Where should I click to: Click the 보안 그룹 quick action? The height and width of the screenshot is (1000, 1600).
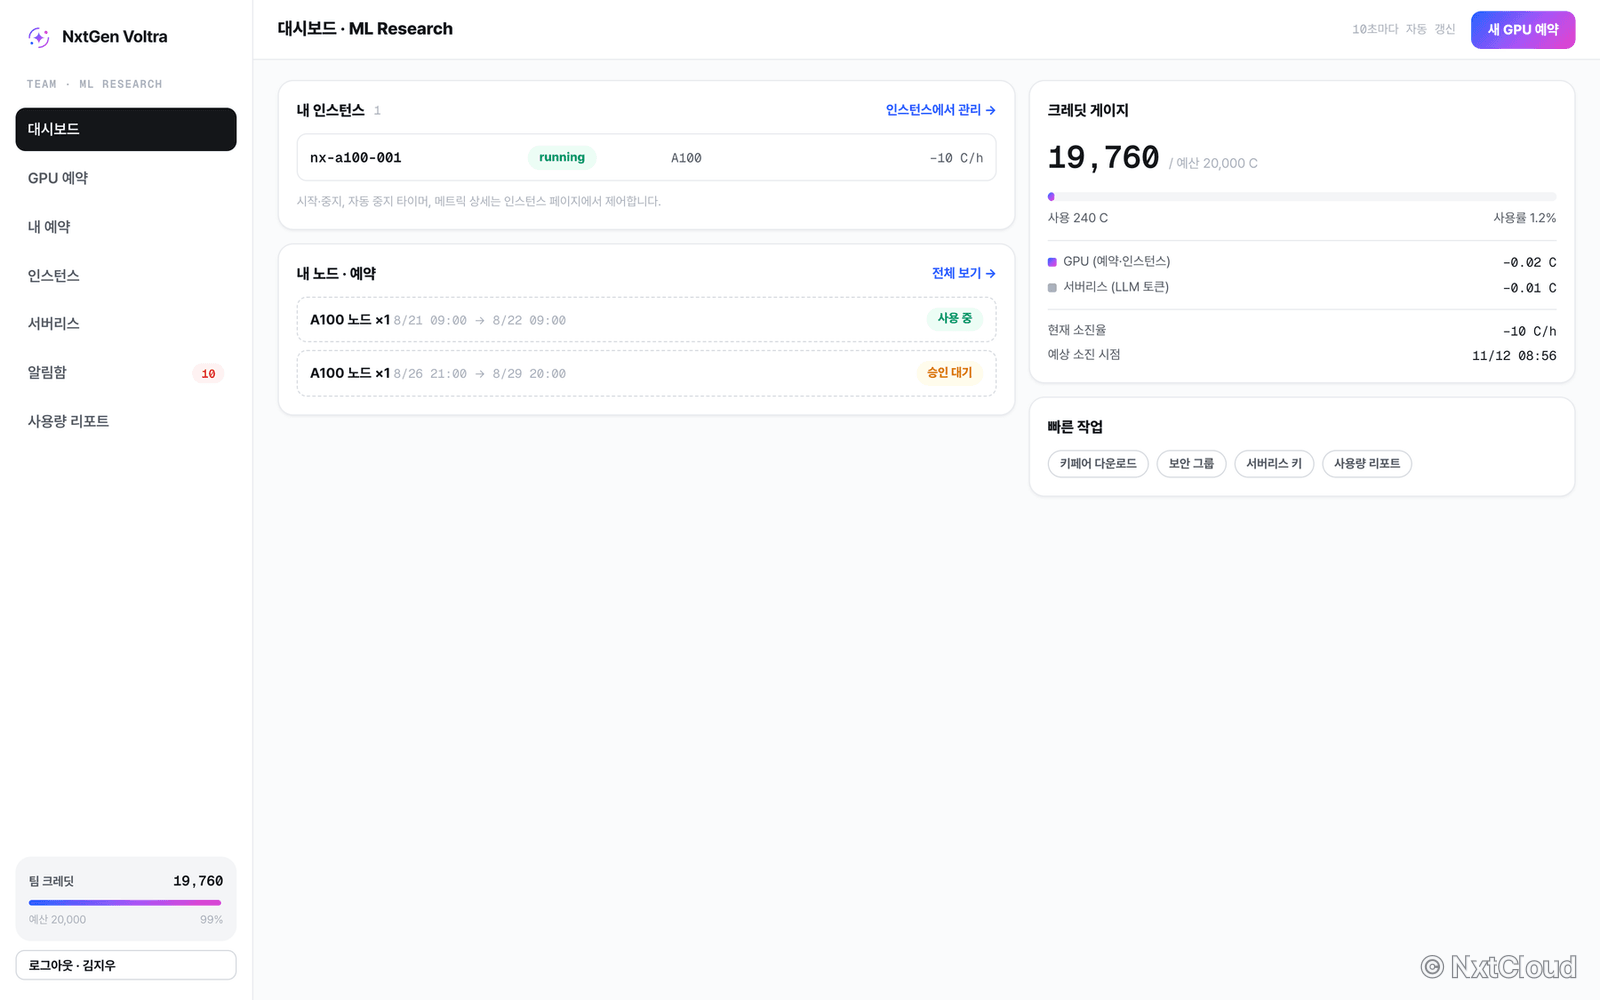tap(1191, 464)
